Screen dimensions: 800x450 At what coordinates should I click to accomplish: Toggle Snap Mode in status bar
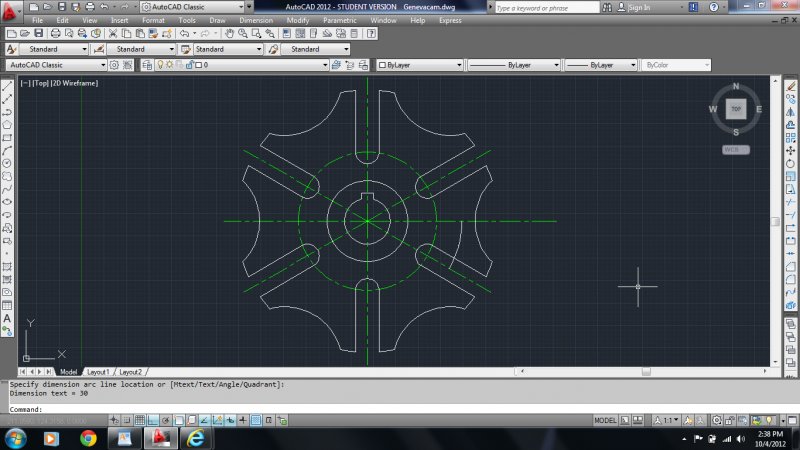127,420
